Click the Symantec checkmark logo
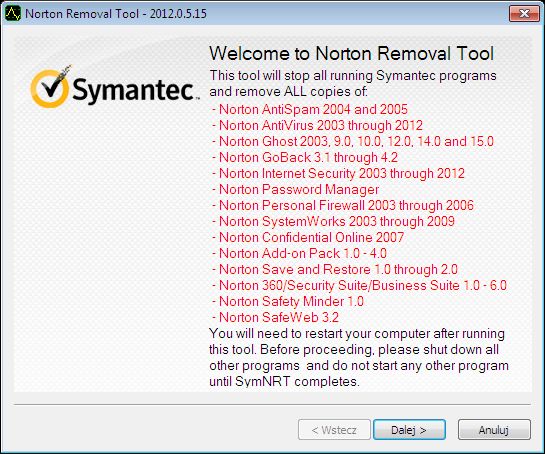Viewport: 545px width, 454px height. coord(50,87)
